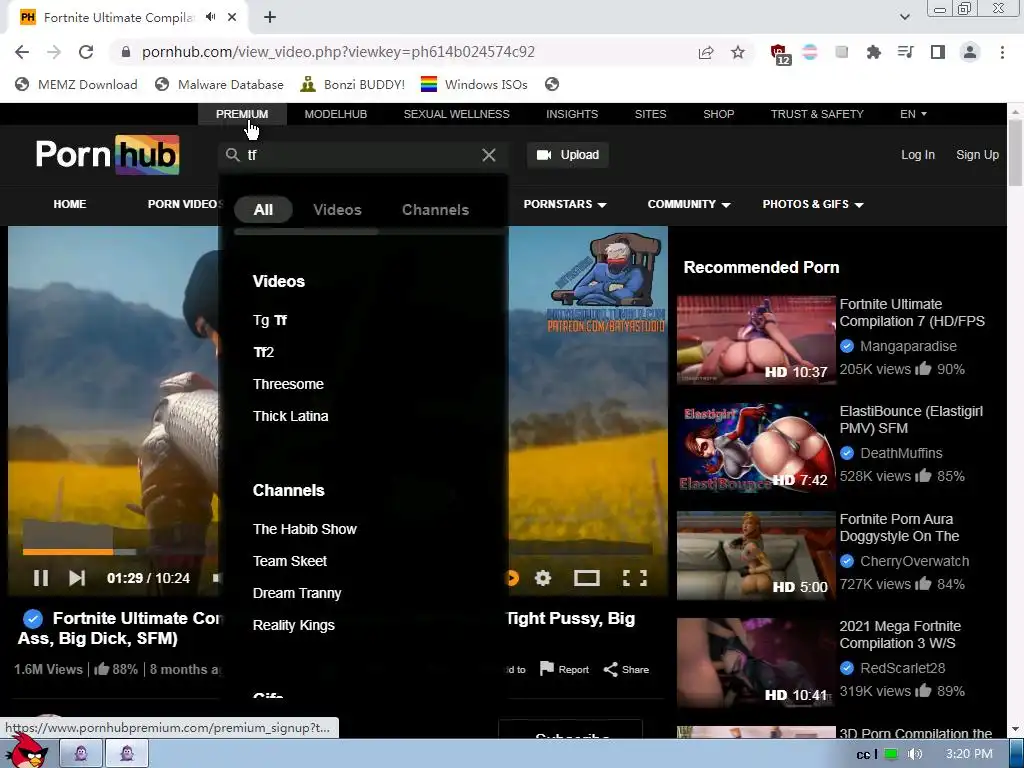Image resolution: width=1024 pixels, height=768 pixels.
Task: Click the Log In link
Action: (x=918, y=155)
